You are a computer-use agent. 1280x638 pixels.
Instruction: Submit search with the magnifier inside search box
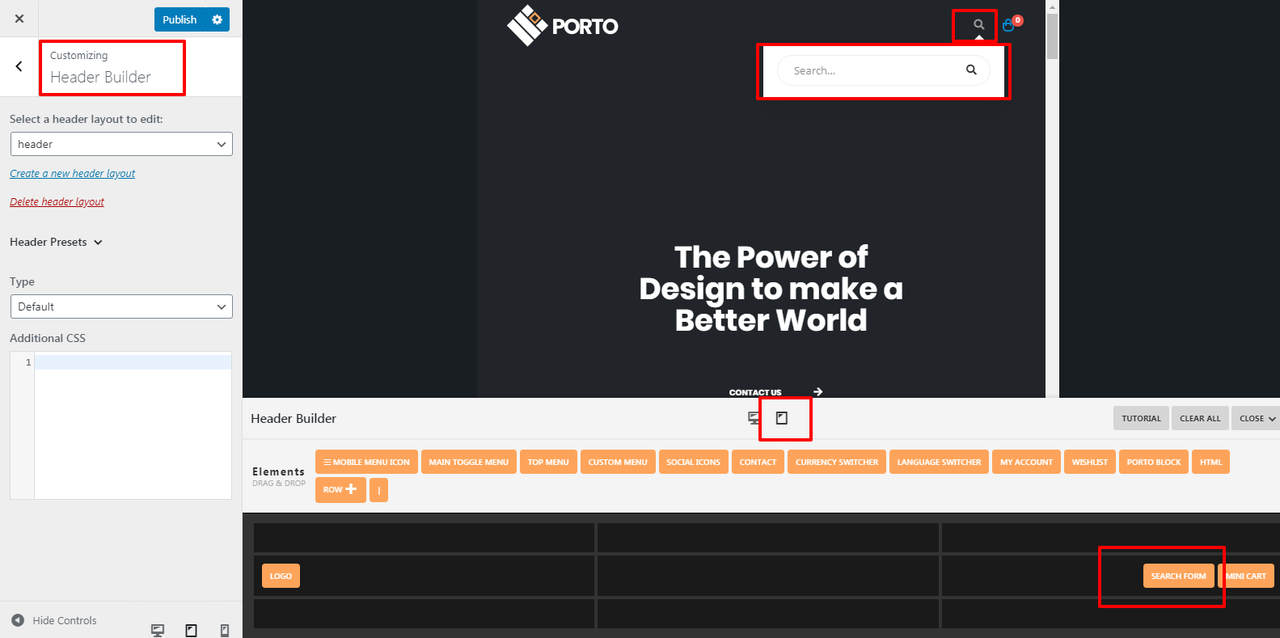[971, 70]
